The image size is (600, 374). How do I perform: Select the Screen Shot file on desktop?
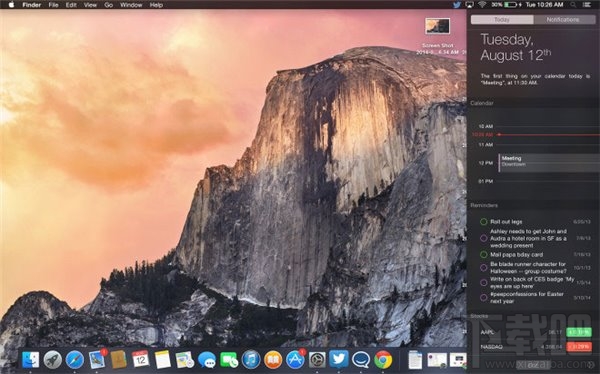click(437, 26)
